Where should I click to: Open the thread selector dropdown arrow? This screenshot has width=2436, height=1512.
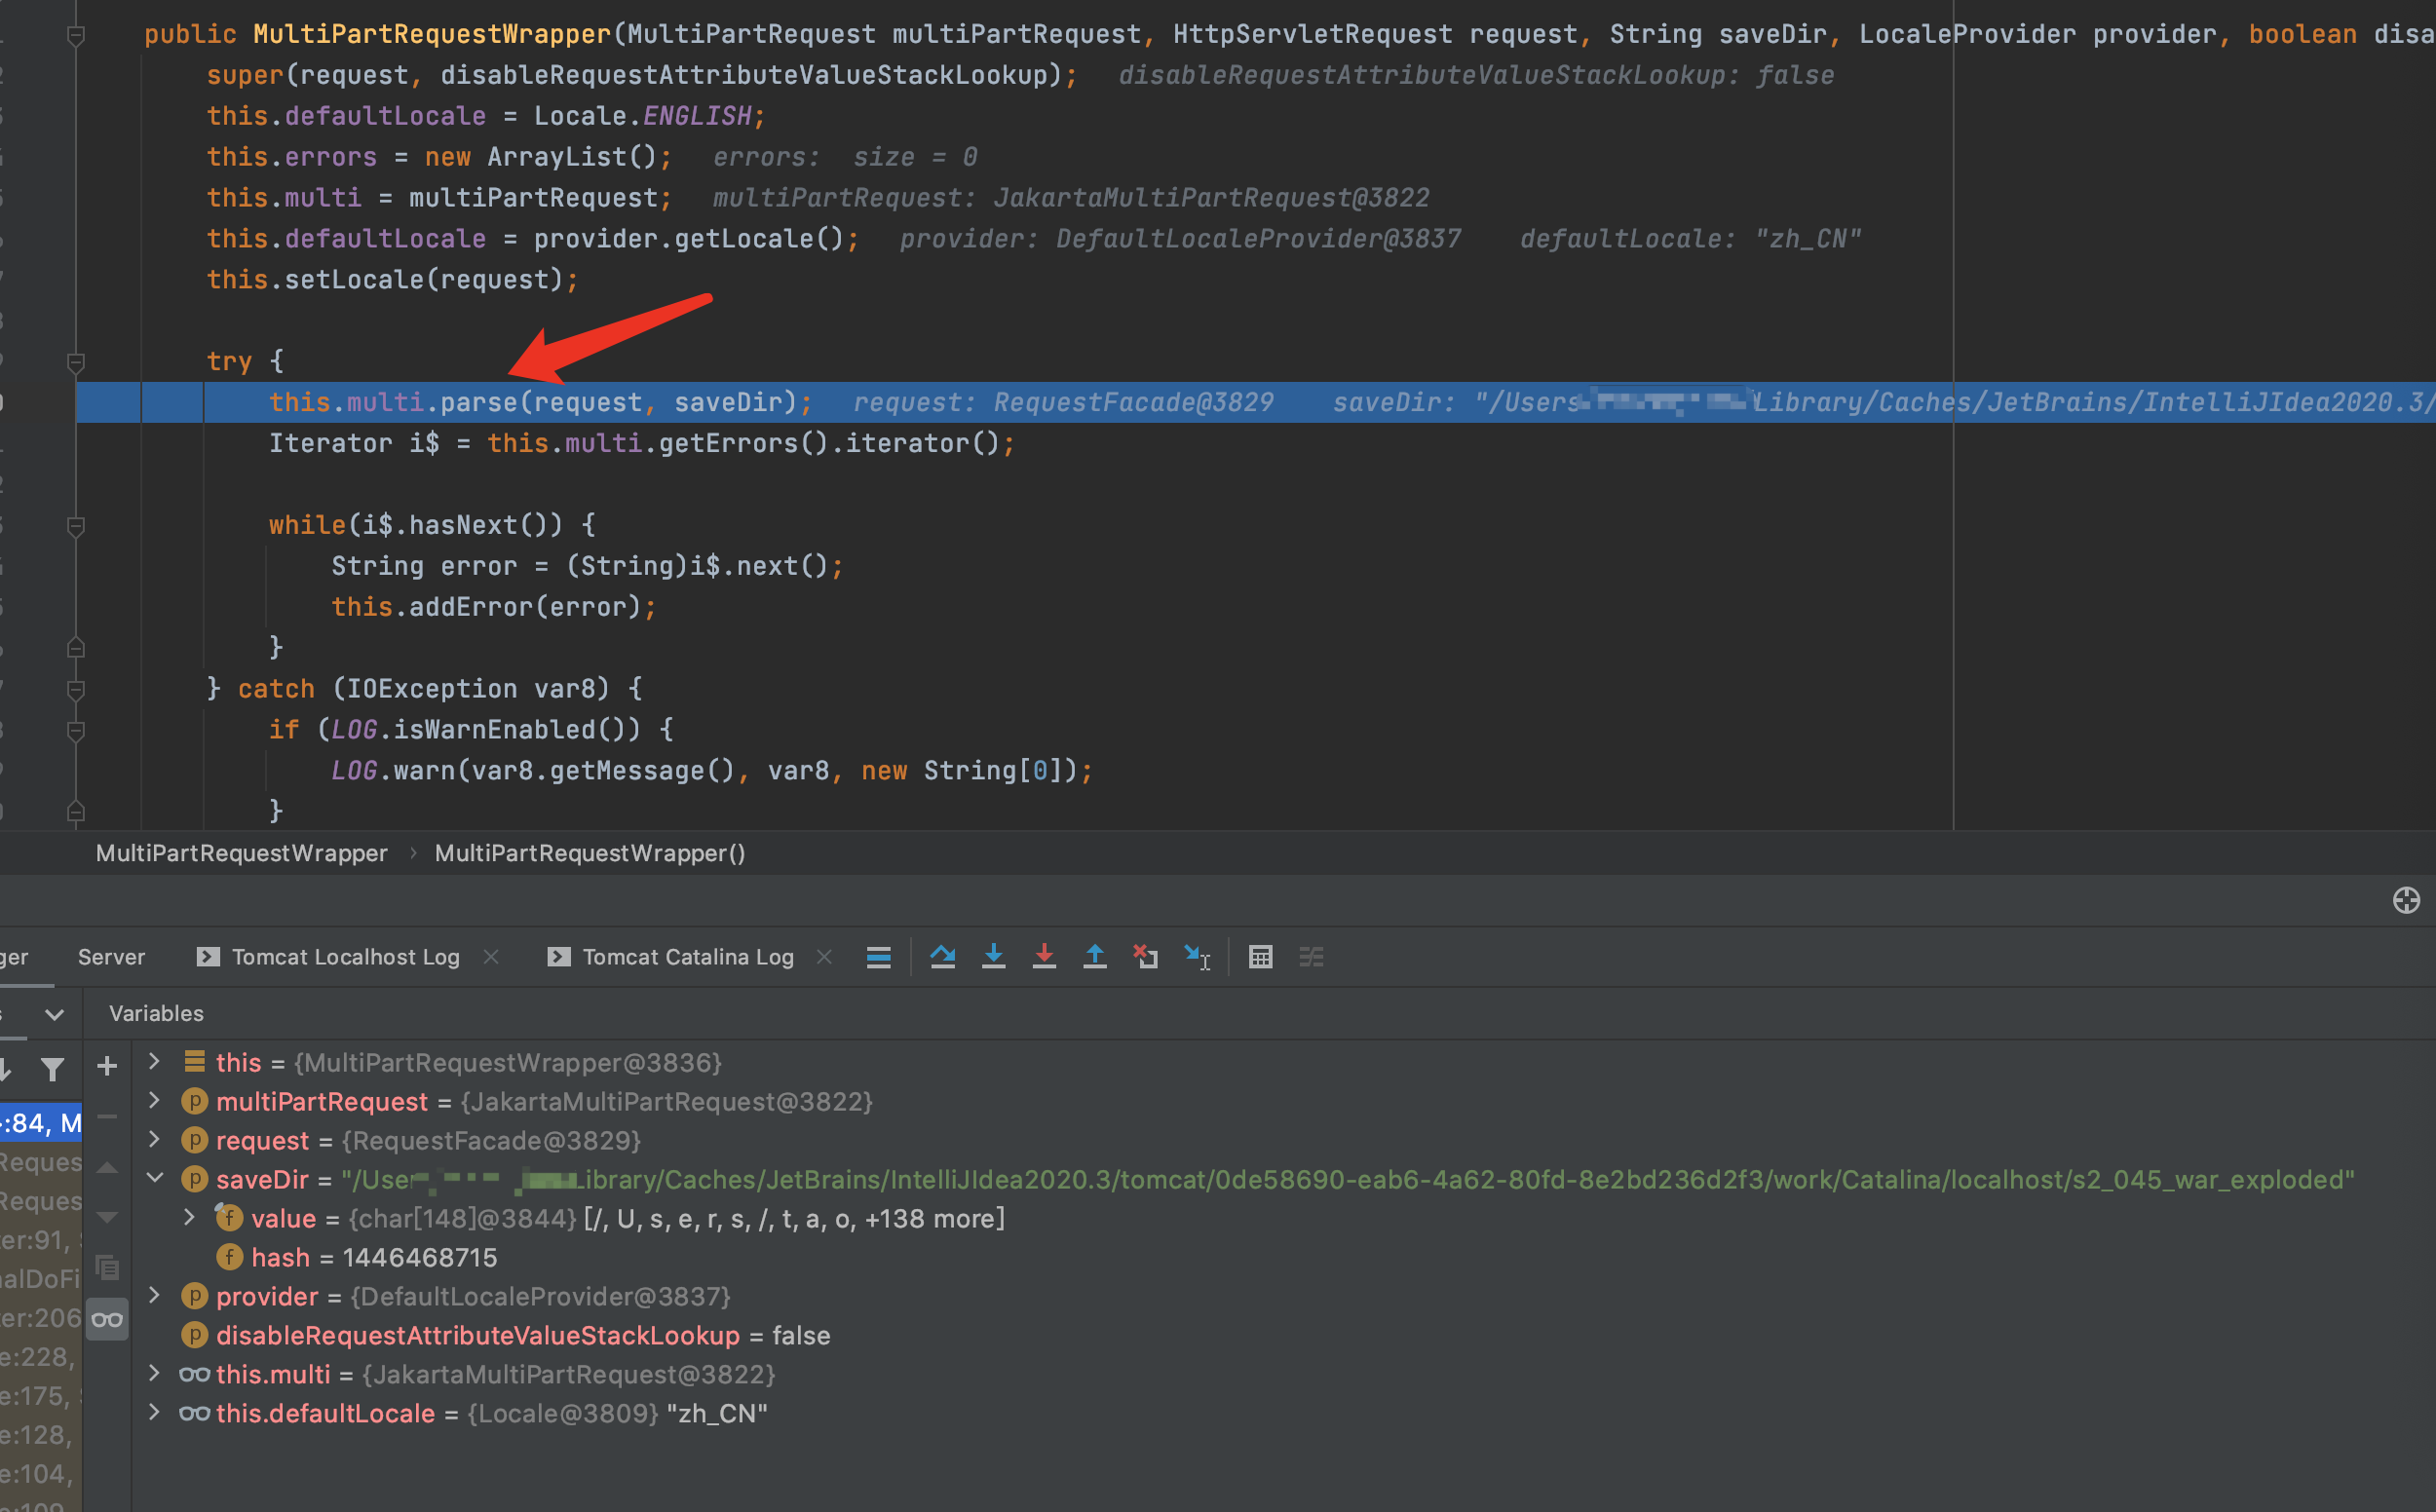tap(55, 1014)
